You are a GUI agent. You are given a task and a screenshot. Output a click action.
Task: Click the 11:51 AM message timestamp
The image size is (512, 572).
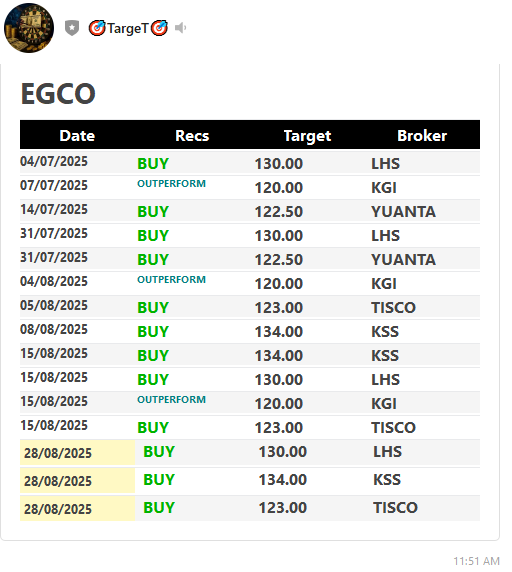[476, 561]
